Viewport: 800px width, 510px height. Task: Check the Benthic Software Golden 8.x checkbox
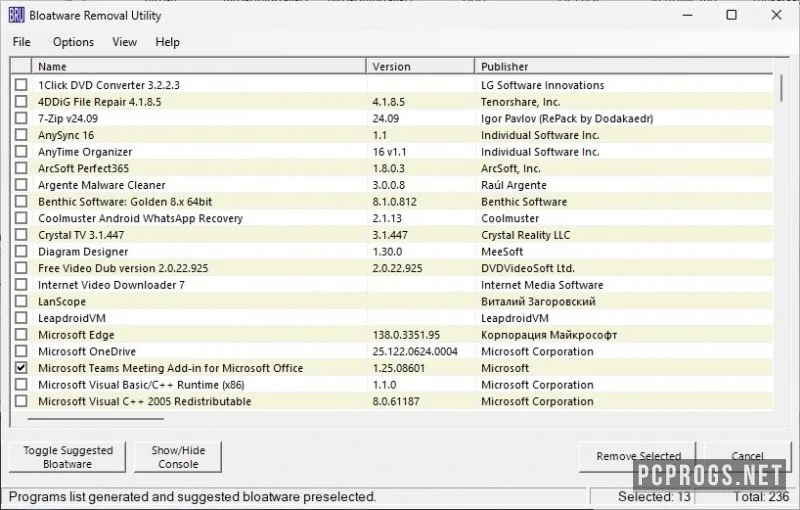[x=21, y=201]
